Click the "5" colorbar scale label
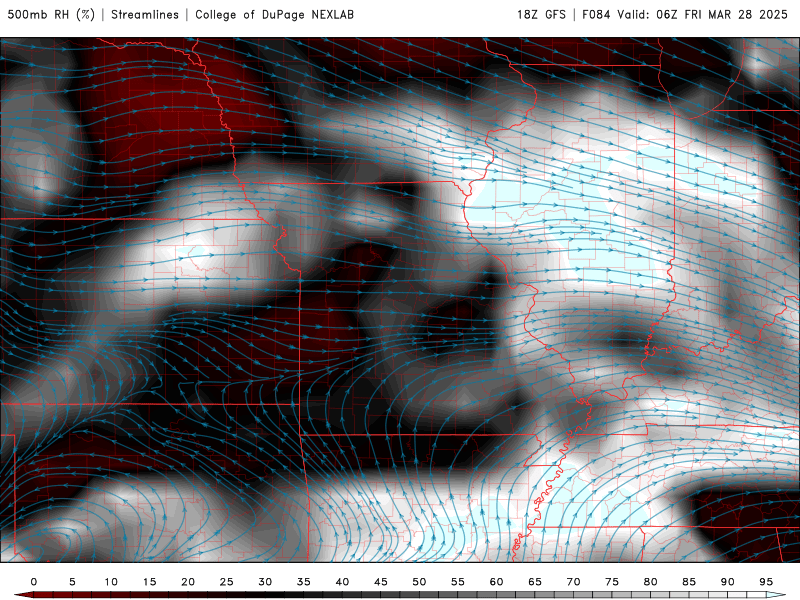 (72, 582)
